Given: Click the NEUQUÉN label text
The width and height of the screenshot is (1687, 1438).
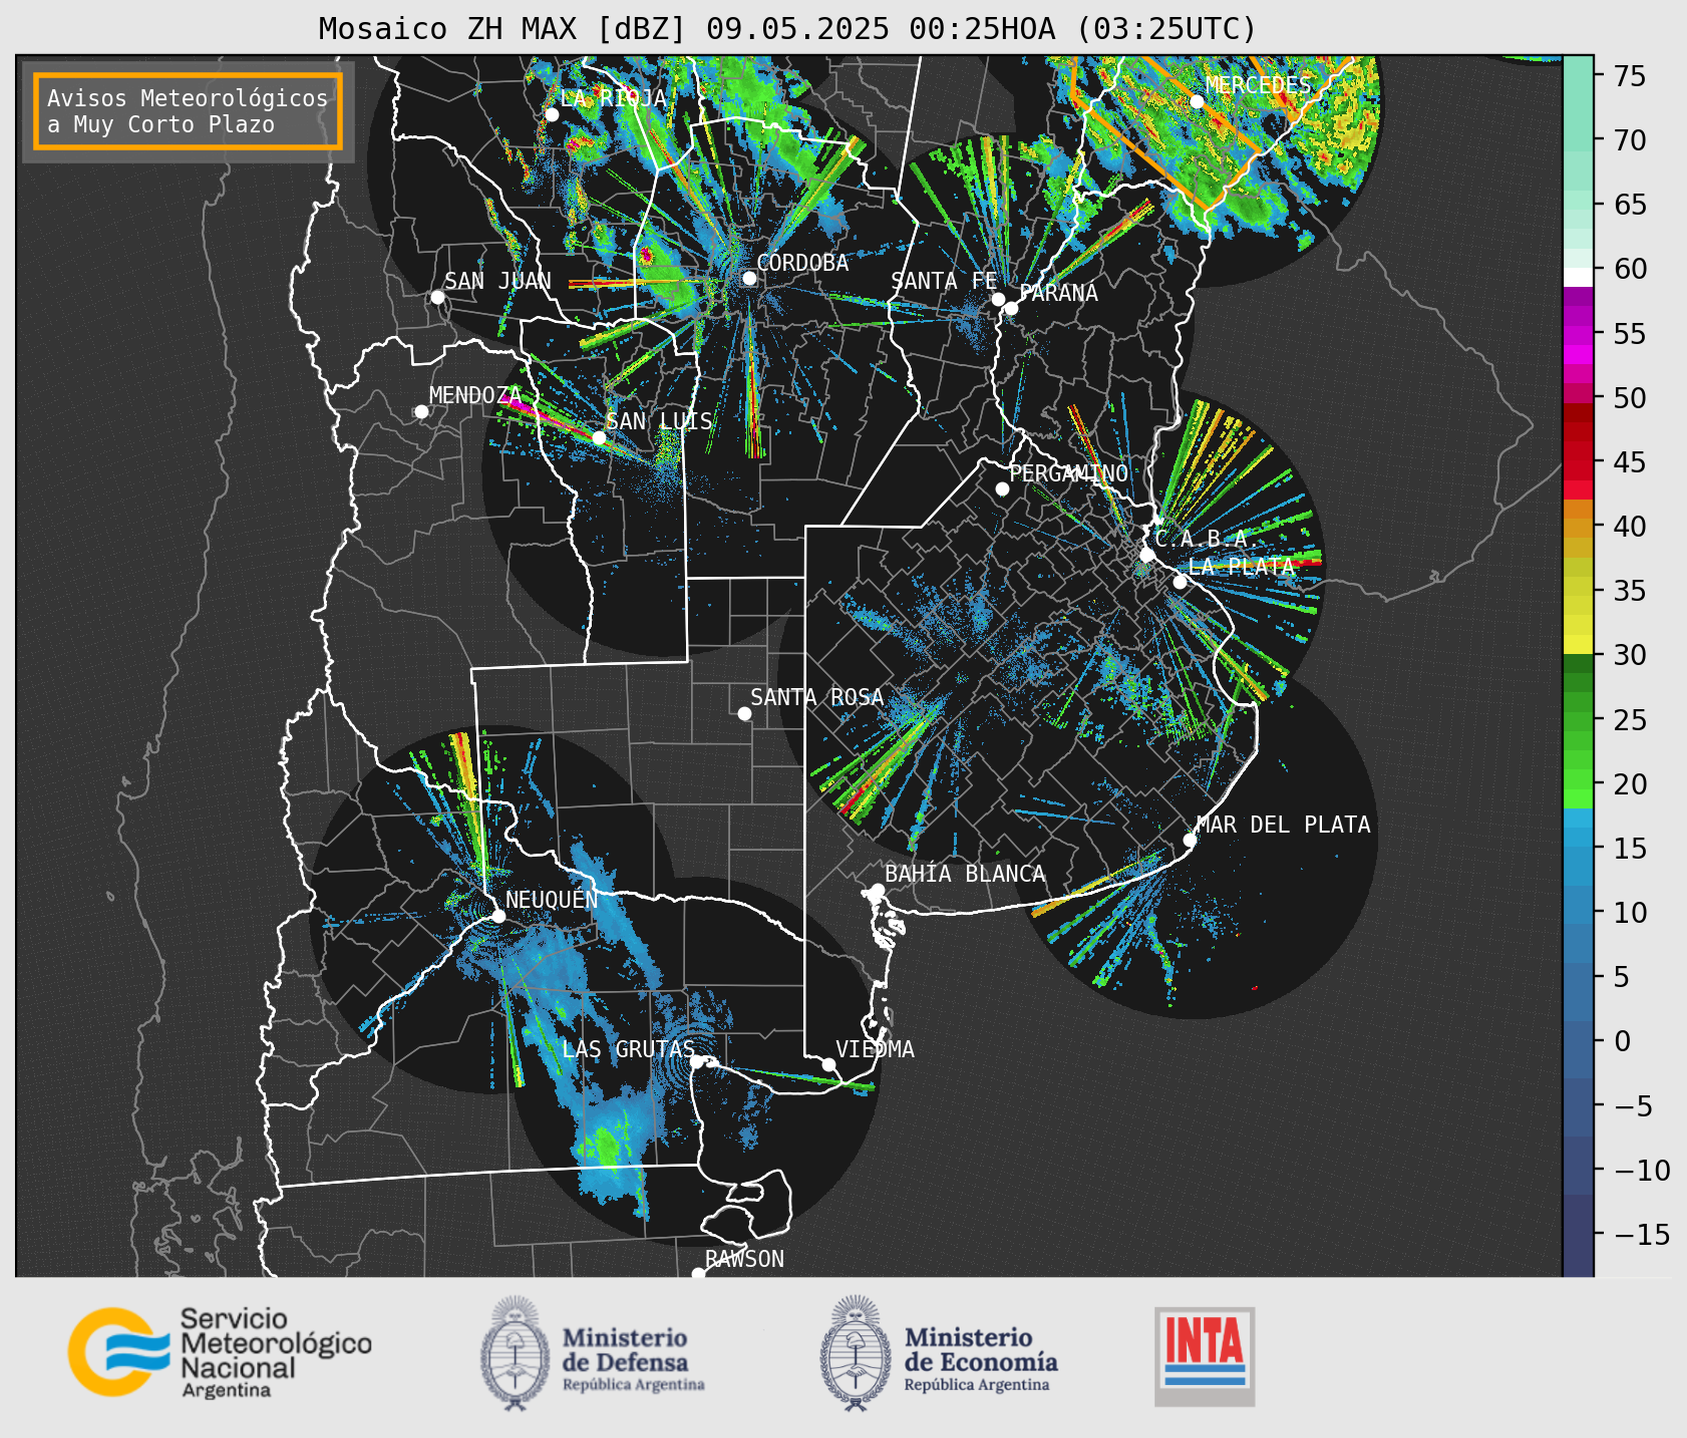Looking at the screenshot, I should (551, 900).
